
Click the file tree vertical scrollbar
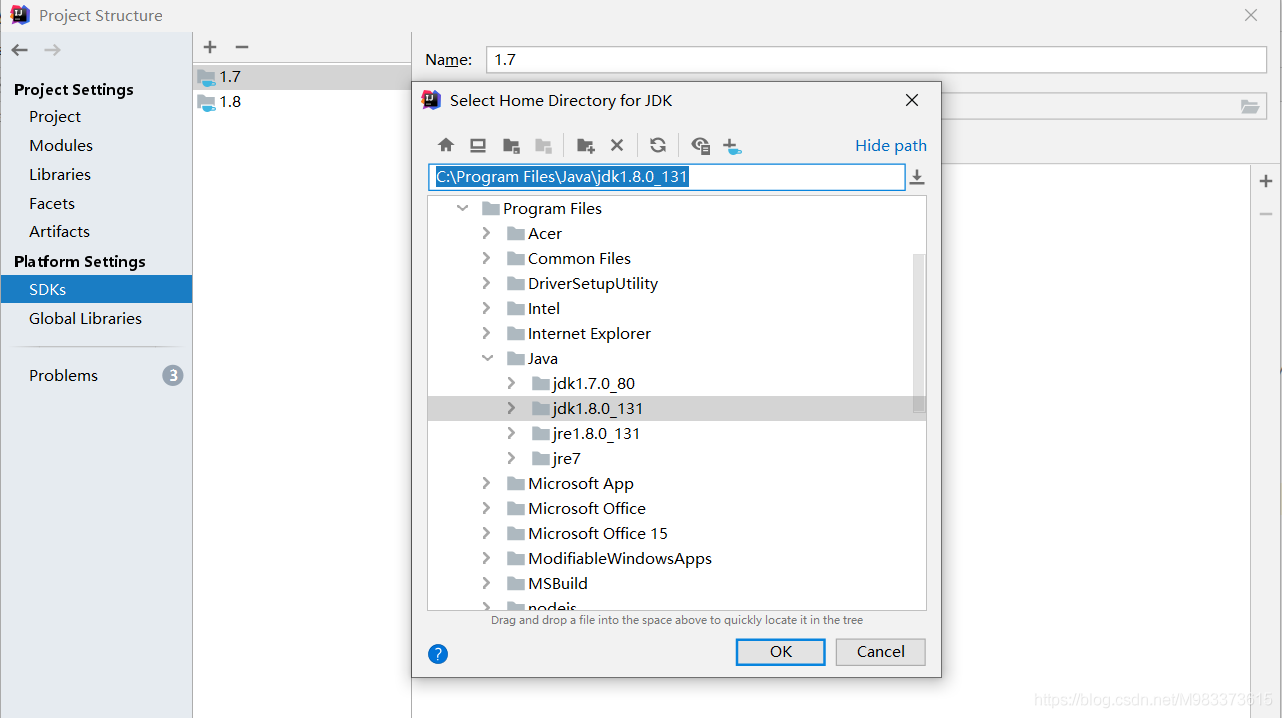[x=919, y=333]
